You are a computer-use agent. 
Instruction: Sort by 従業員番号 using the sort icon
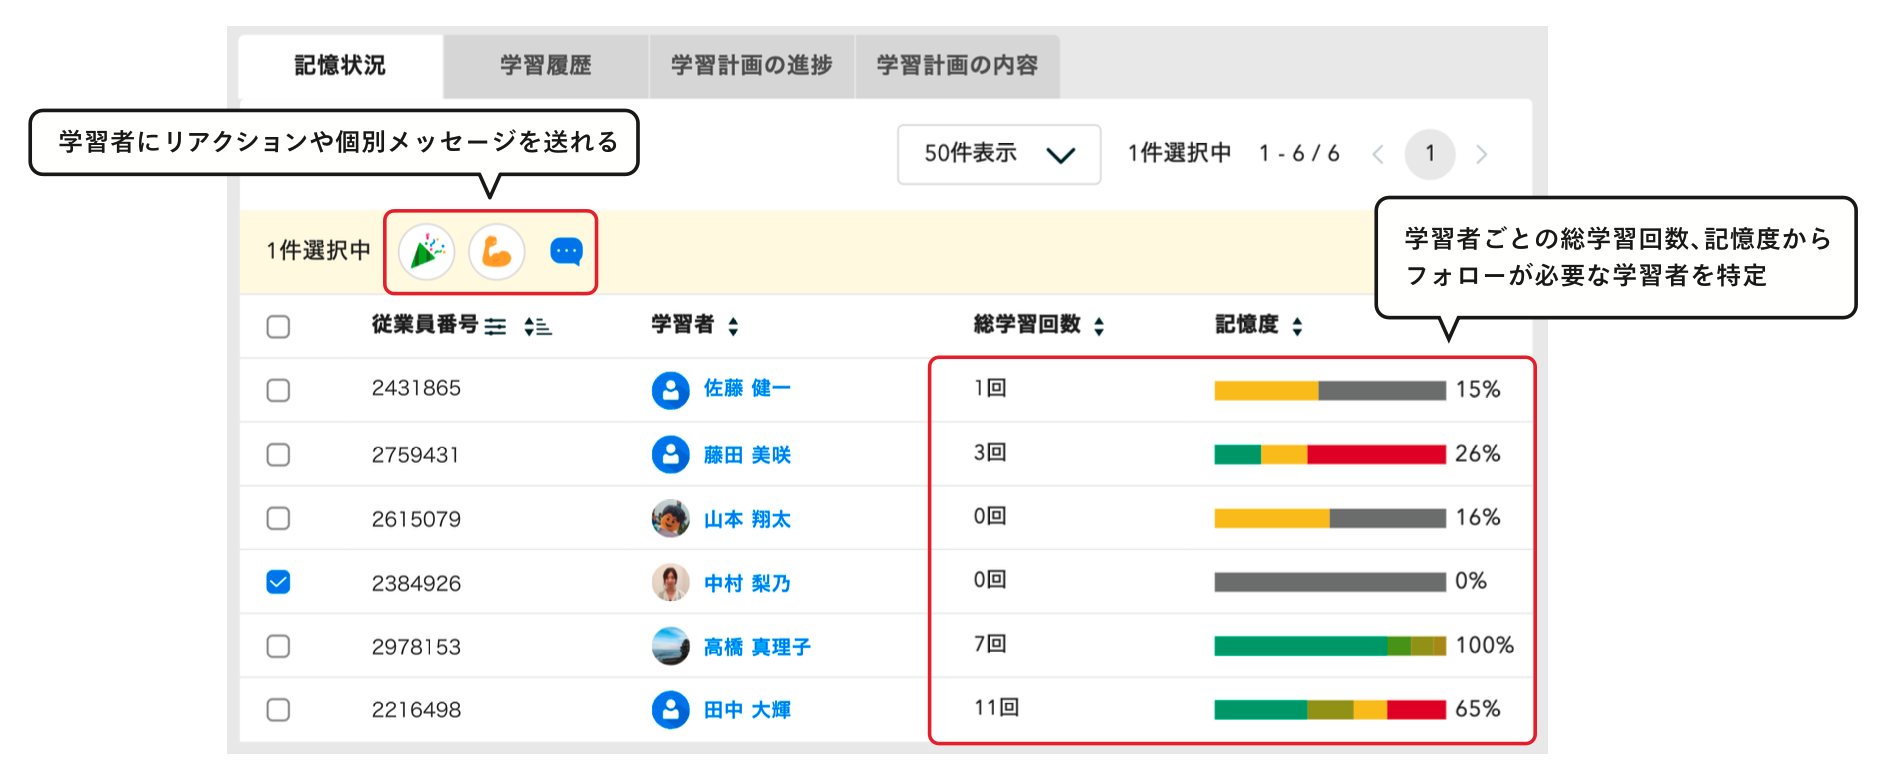click(538, 326)
